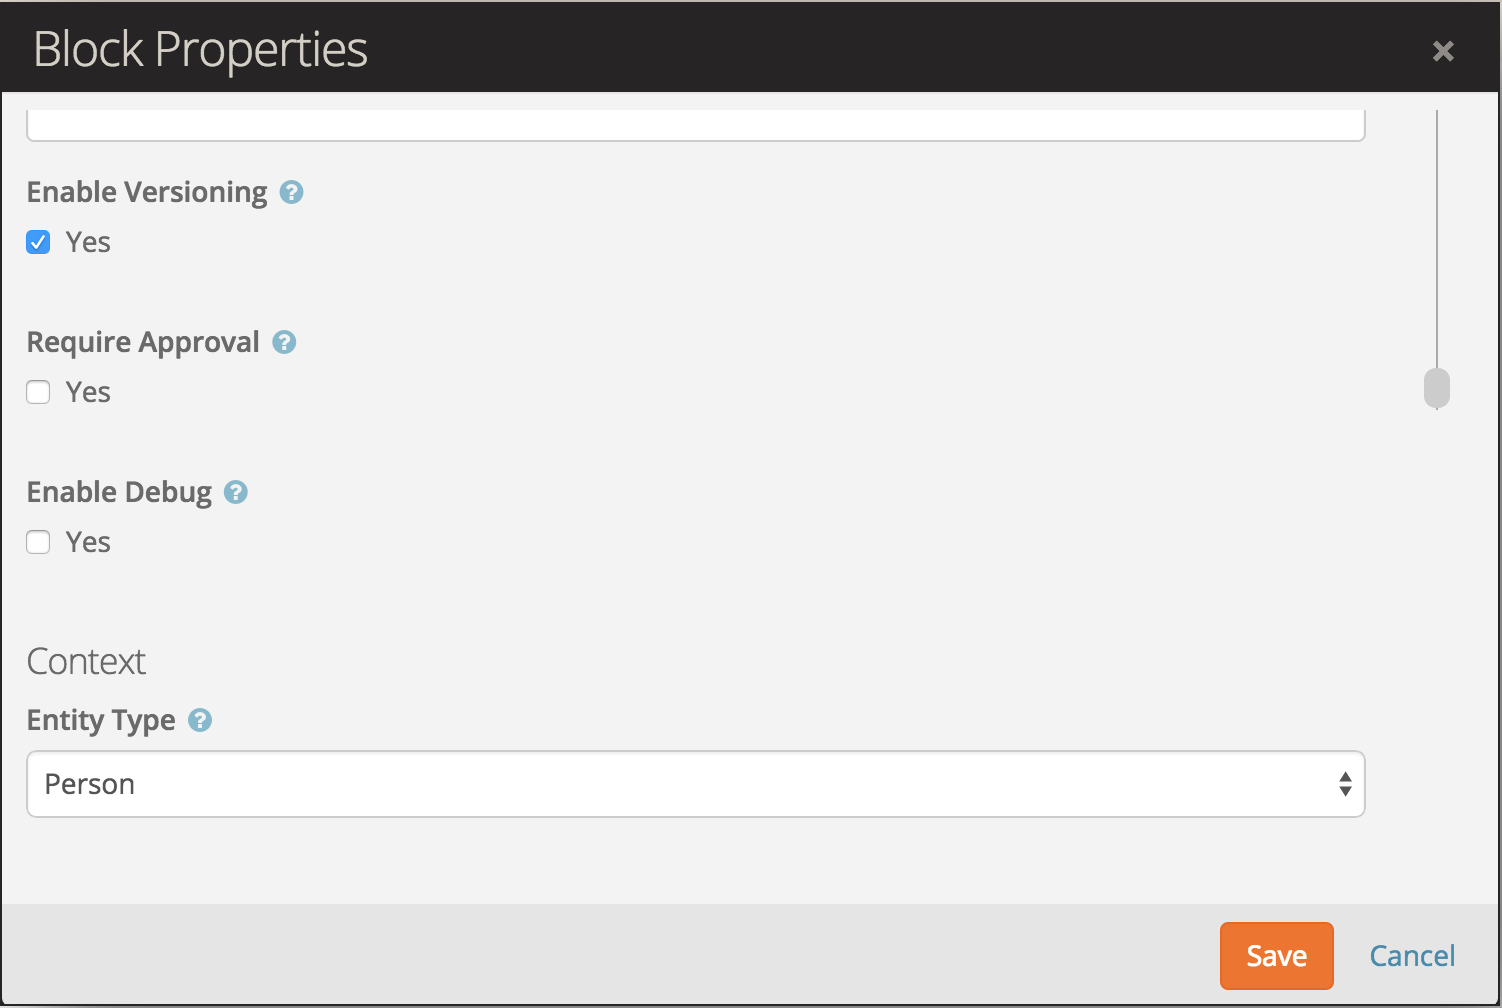Viewport: 1502px width, 1008px height.
Task: Save the block properties
Action: pos(1276,955)
